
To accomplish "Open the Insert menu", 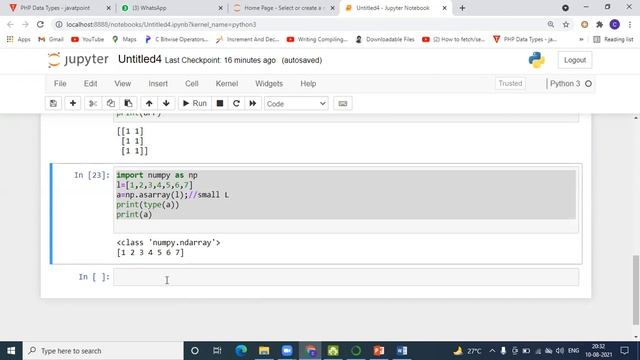I will coord(158,84).
